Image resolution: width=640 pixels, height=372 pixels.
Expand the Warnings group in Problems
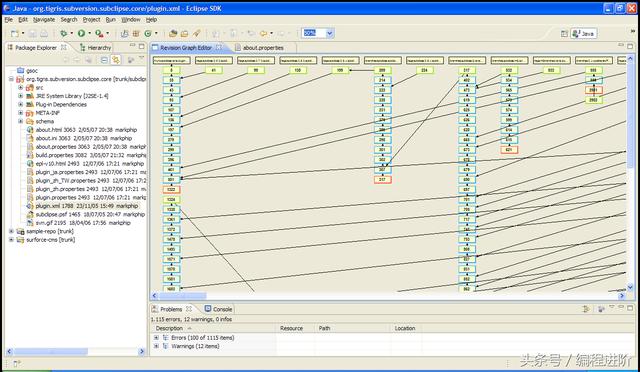pos(156,346)
